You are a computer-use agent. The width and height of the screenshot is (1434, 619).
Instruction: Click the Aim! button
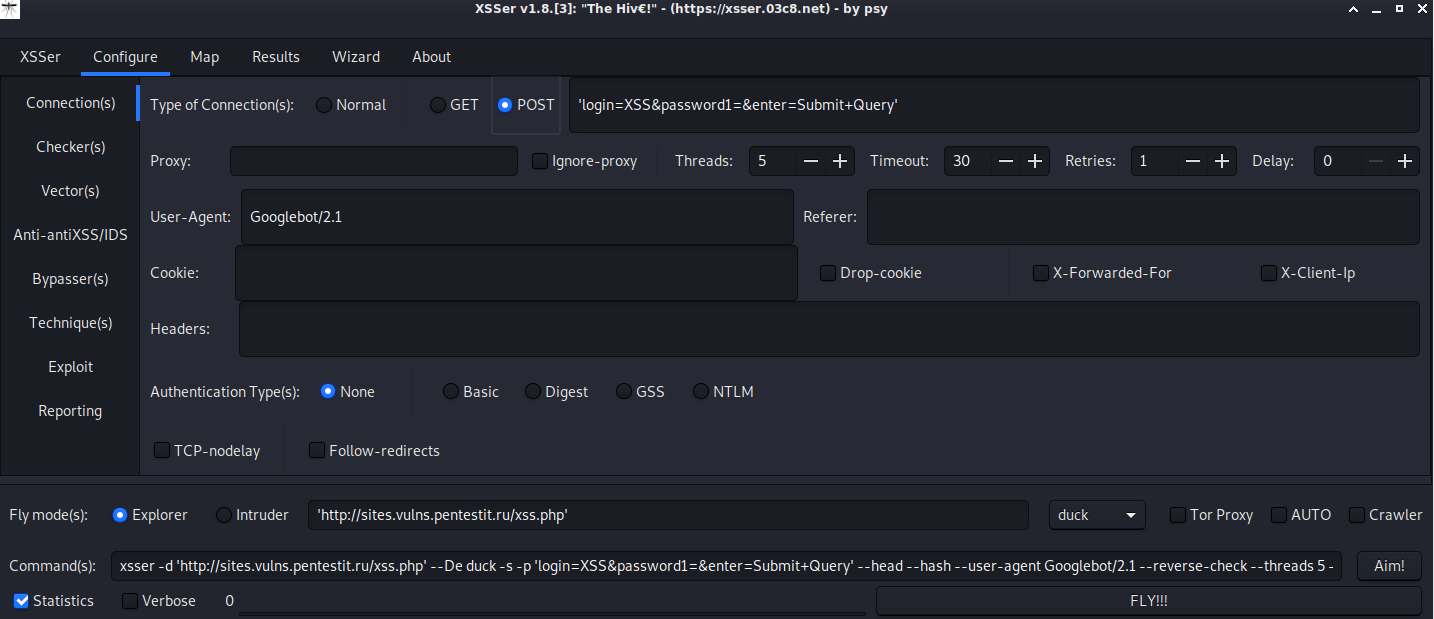click(x=1389, y=566)
